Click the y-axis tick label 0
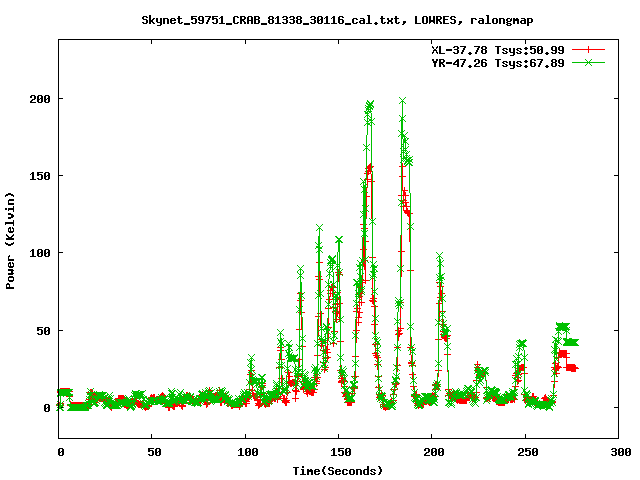The width and height of the screenshot is (640, 480). (x=47, y=408)
